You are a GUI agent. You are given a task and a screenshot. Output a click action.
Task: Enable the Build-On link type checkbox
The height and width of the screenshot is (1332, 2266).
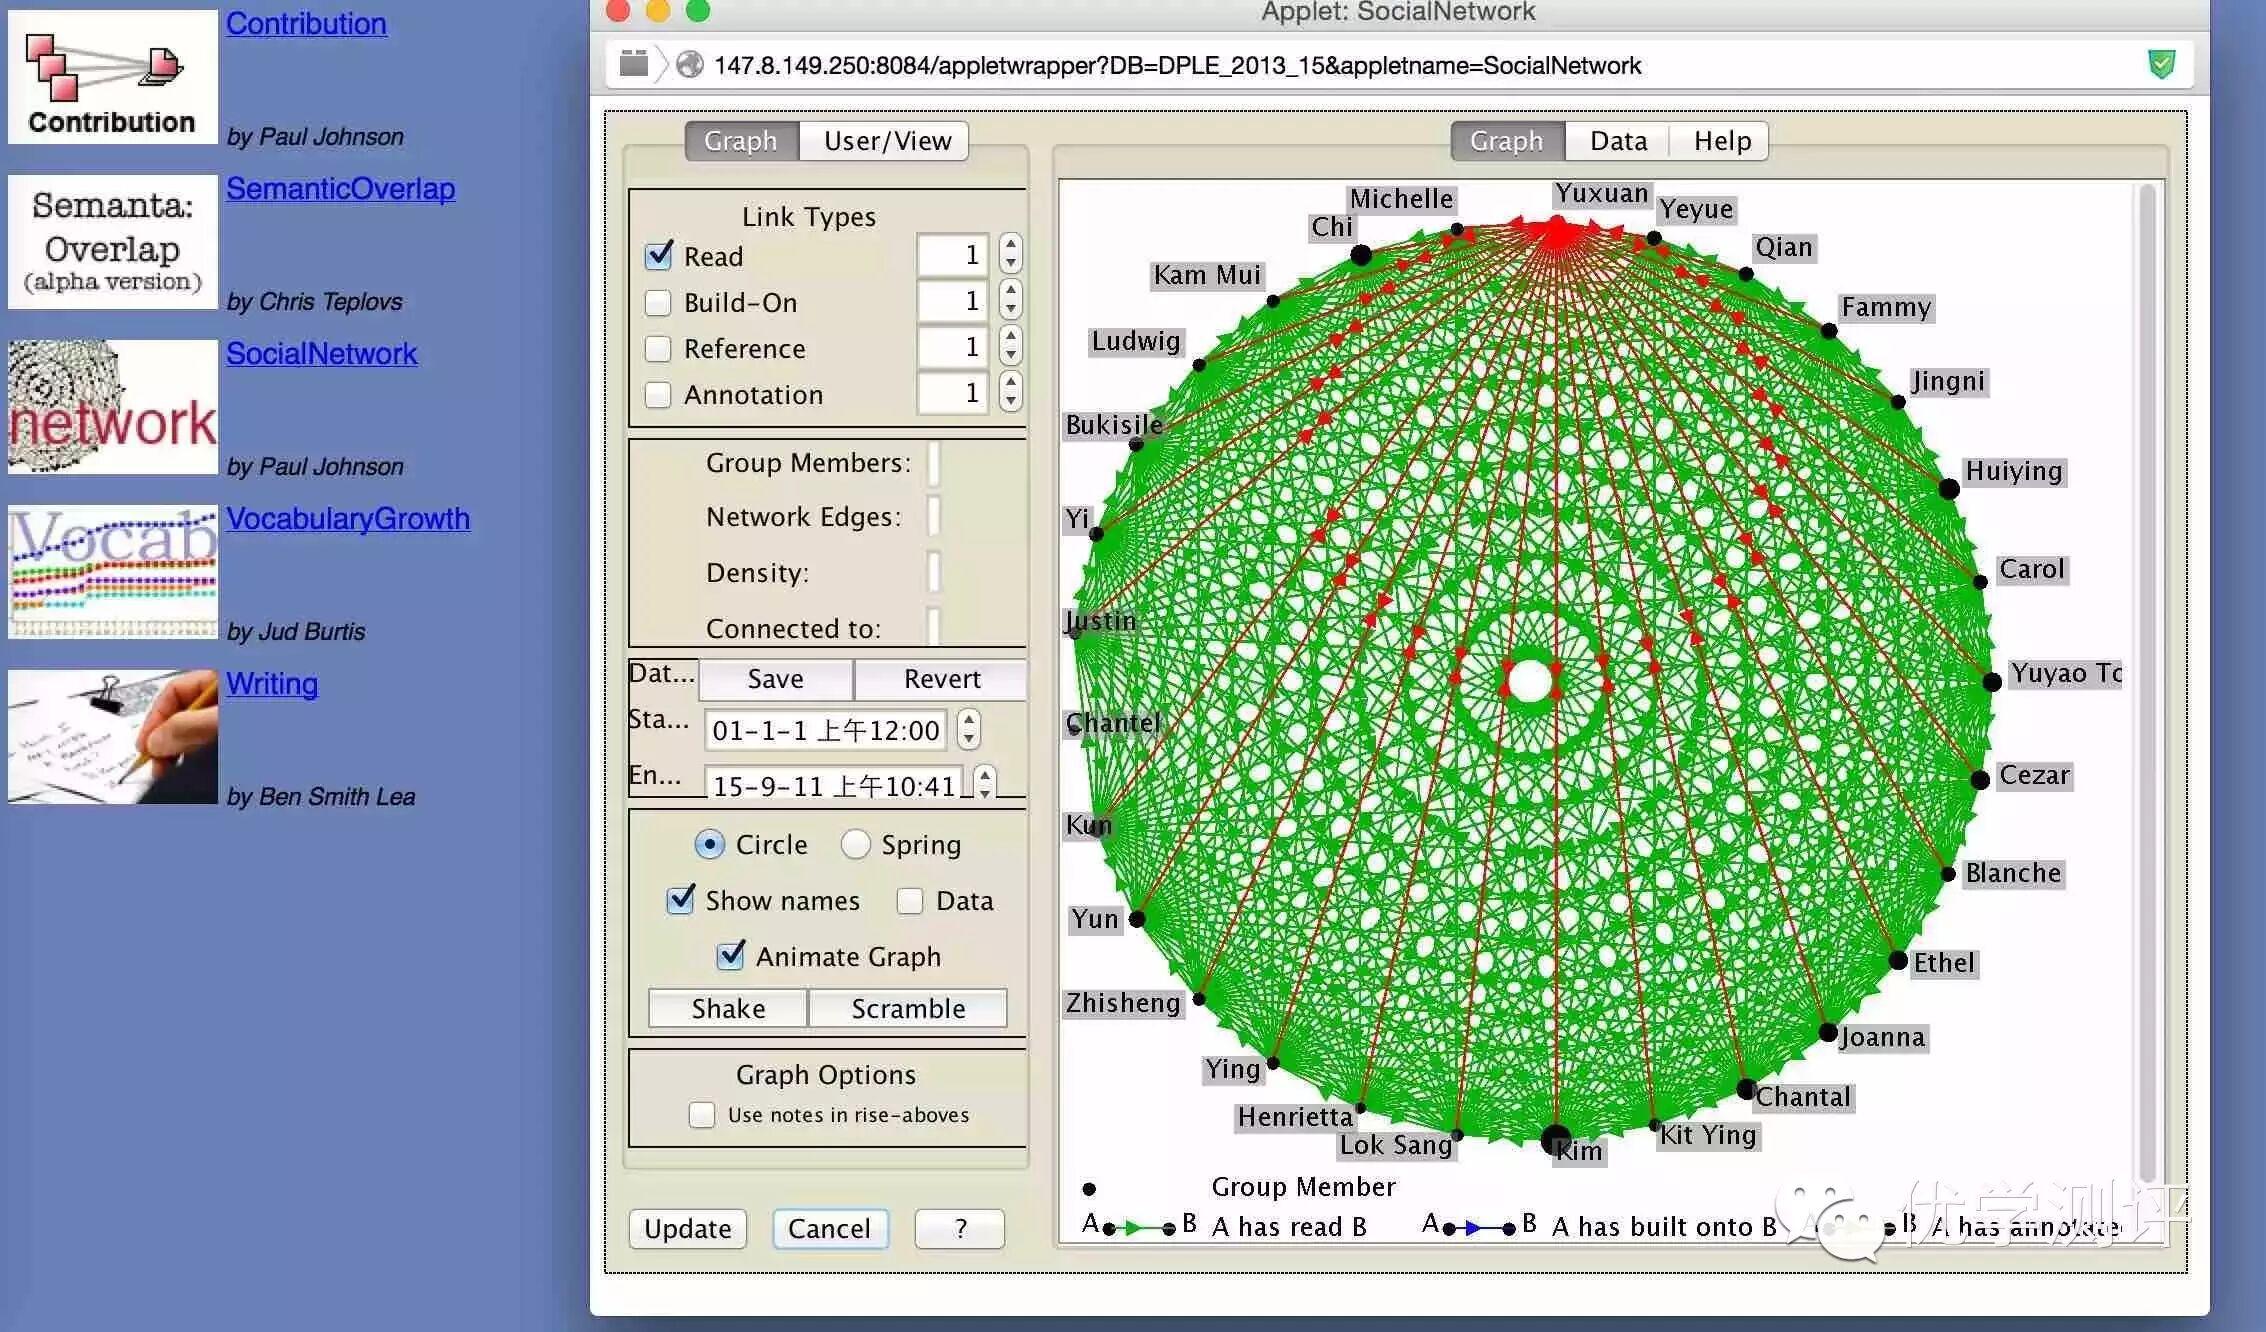pyautogui.click(x=658, y=302)
